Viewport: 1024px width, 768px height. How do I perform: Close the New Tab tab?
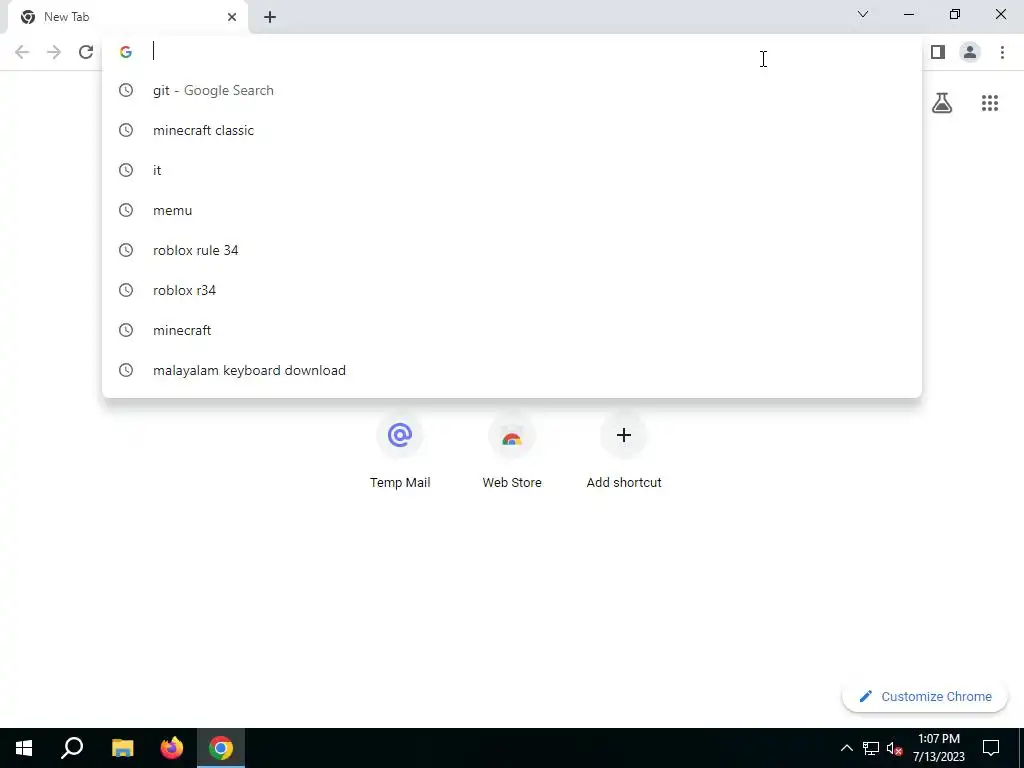[x=232, y=17]
